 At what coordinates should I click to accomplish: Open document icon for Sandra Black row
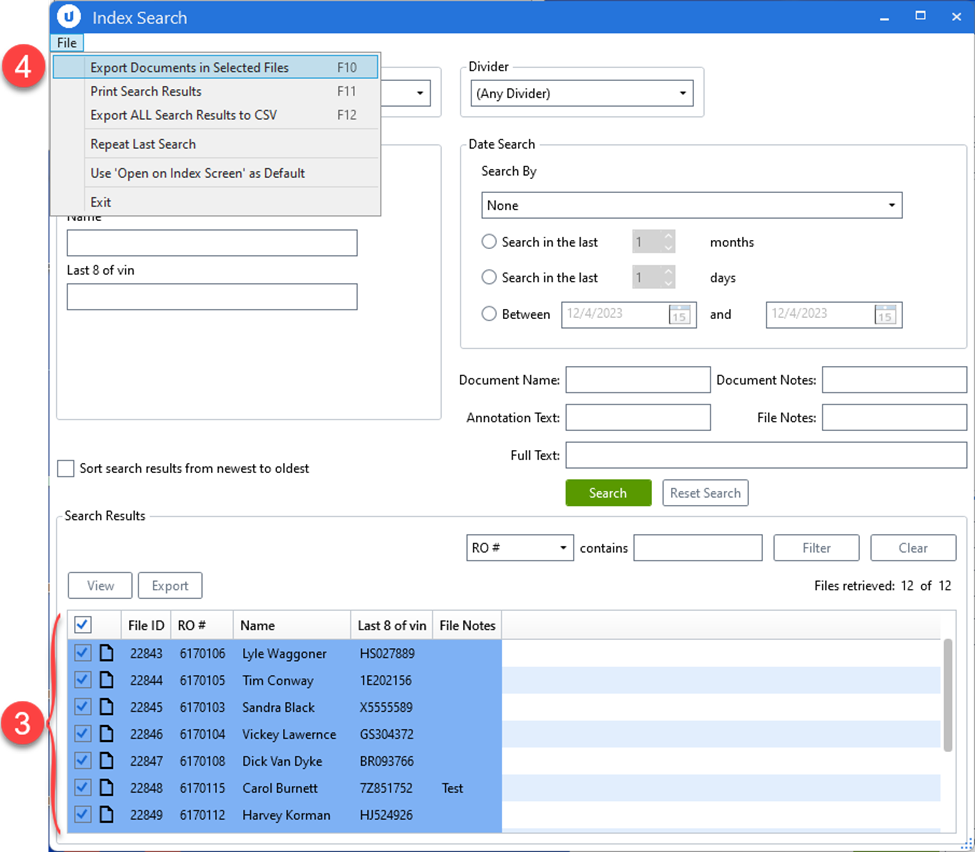[107, 706]
